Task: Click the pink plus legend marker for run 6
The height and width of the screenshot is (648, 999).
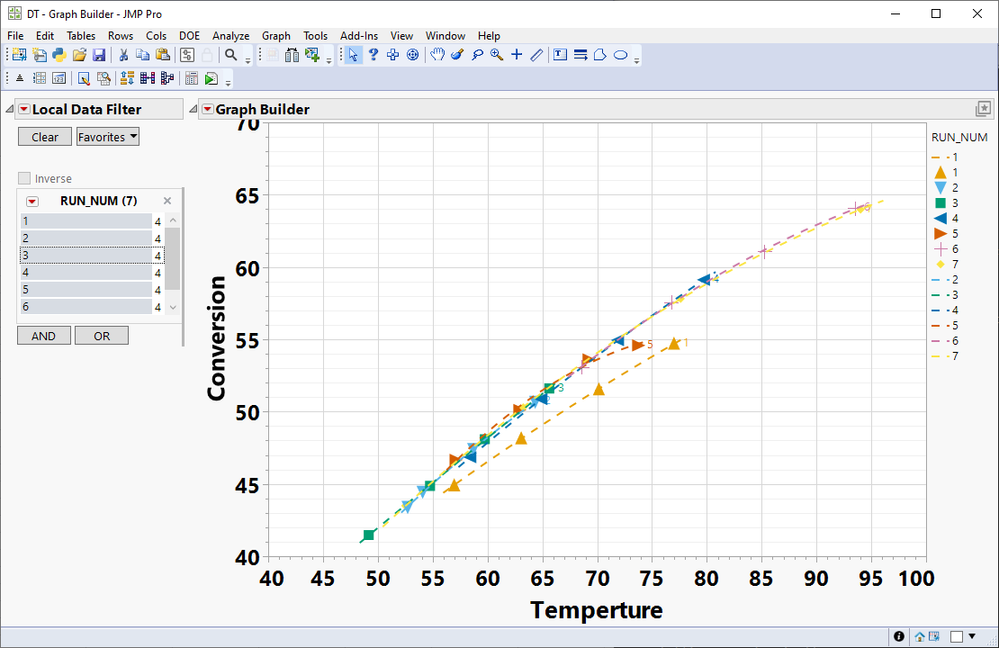Action: [x=940, y=248]
